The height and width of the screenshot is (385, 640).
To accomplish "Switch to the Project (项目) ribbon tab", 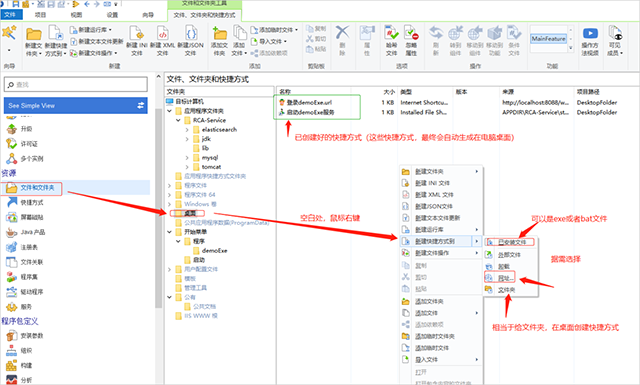I will coord(40,15).
